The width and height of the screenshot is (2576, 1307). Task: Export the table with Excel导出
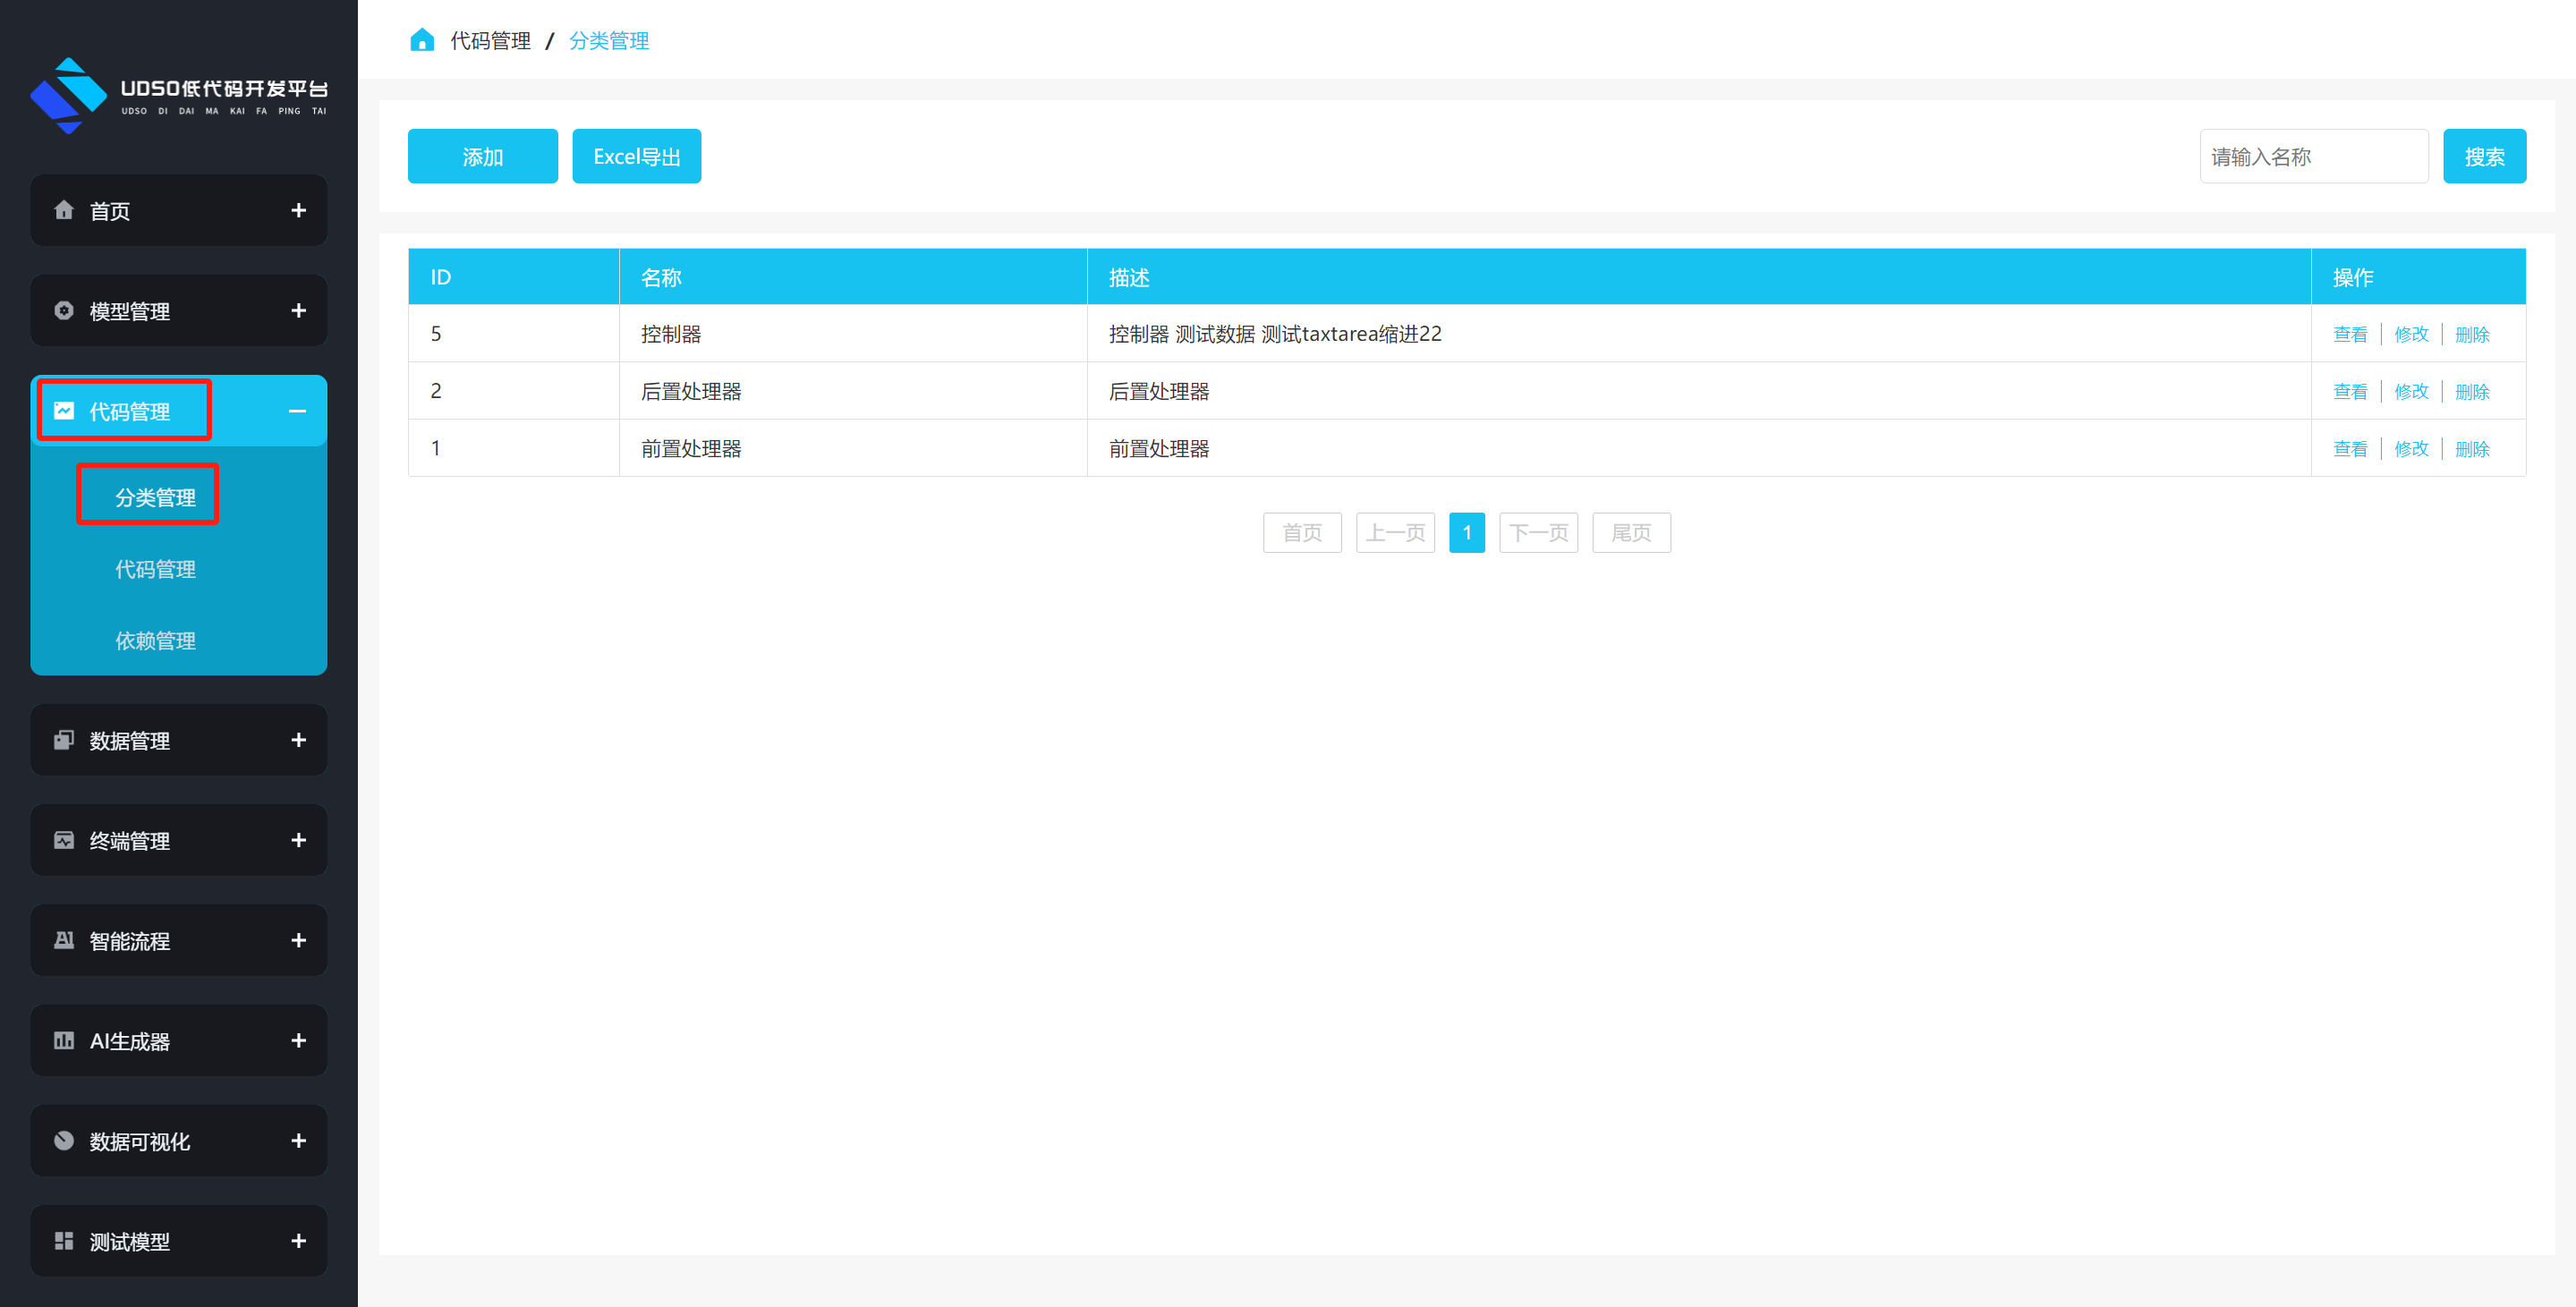(636, 156)
